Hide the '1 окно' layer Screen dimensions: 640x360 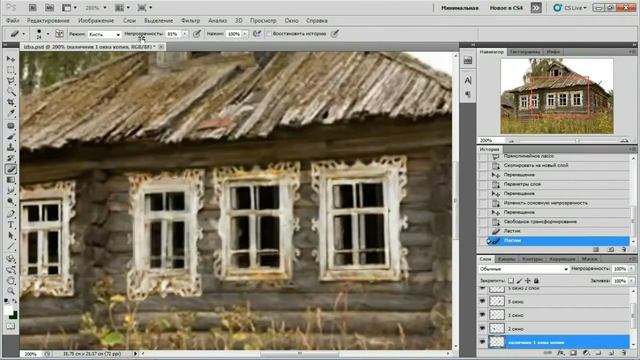483,315
